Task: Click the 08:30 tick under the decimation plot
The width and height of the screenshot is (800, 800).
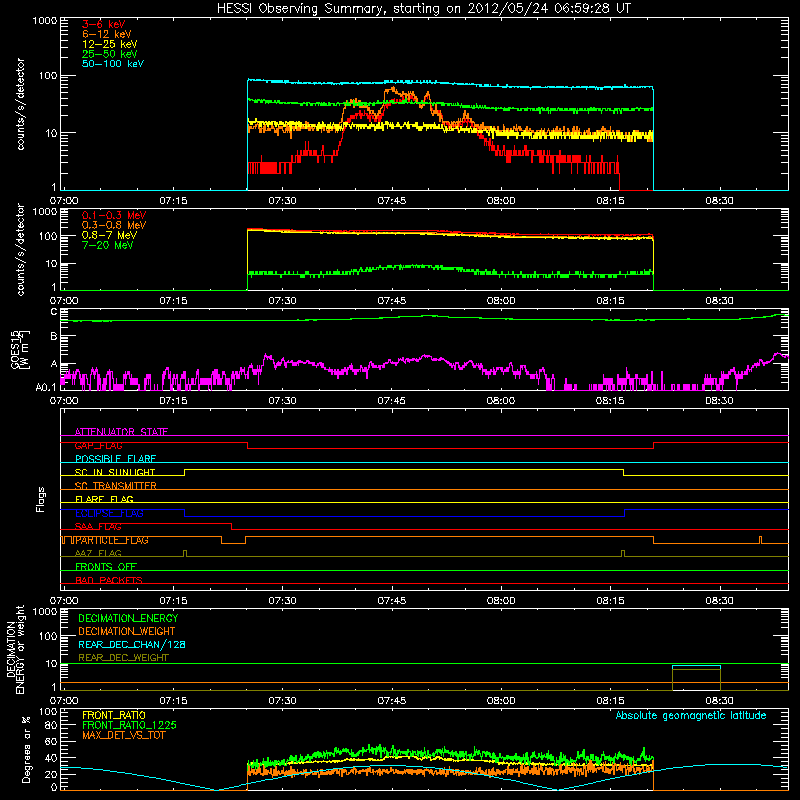Action: click(719, 701)
